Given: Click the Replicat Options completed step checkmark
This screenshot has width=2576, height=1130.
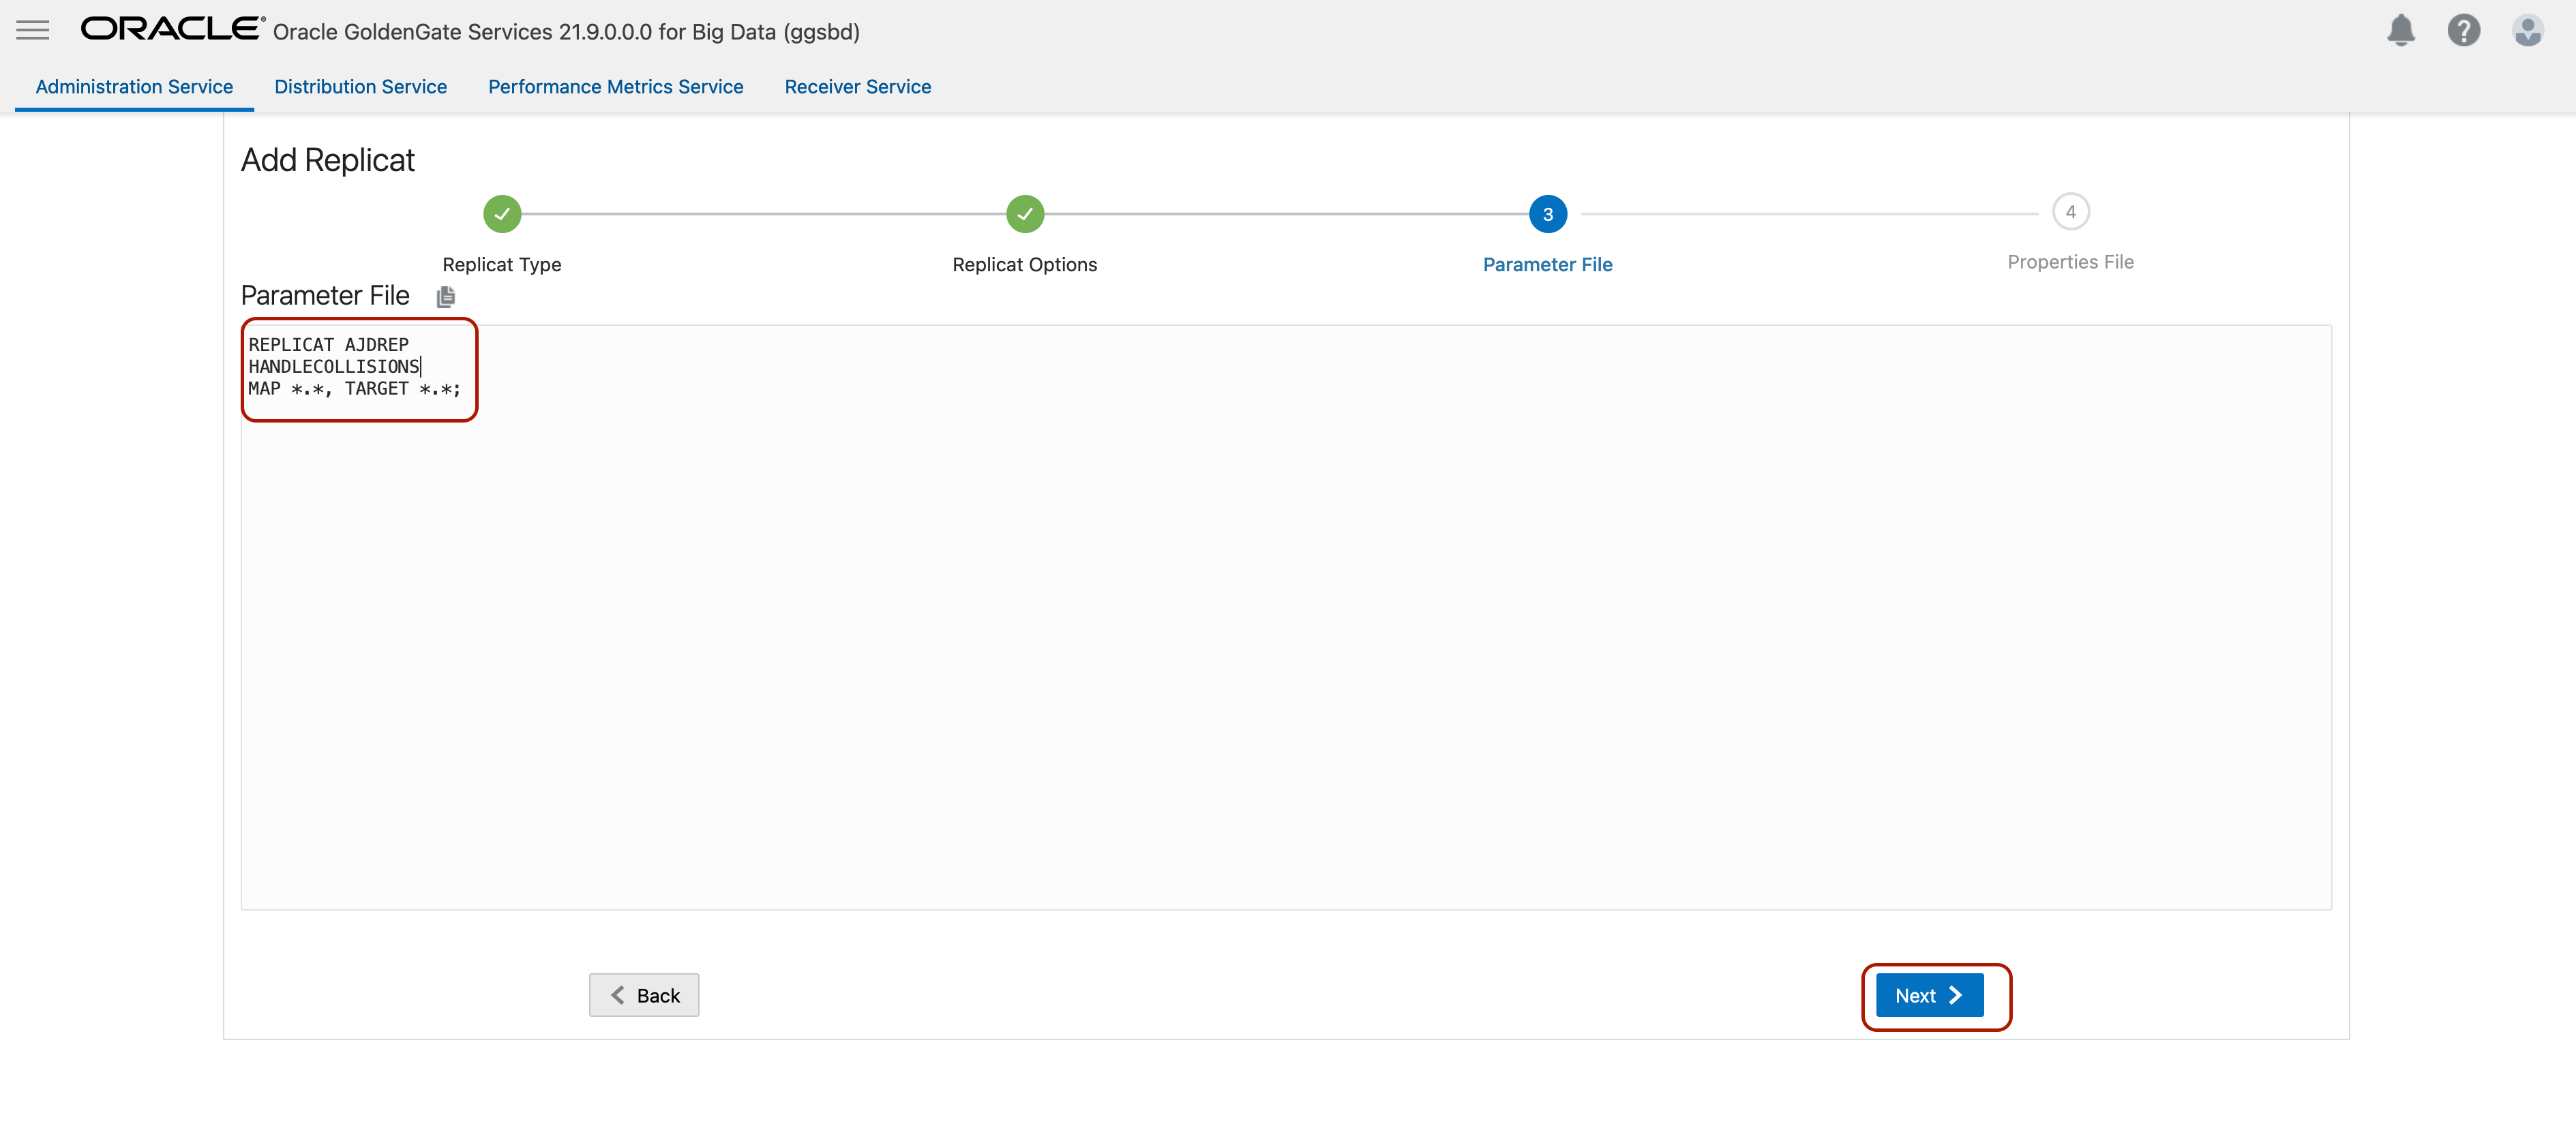Looking at the screenshot, I should point(1024,213).
